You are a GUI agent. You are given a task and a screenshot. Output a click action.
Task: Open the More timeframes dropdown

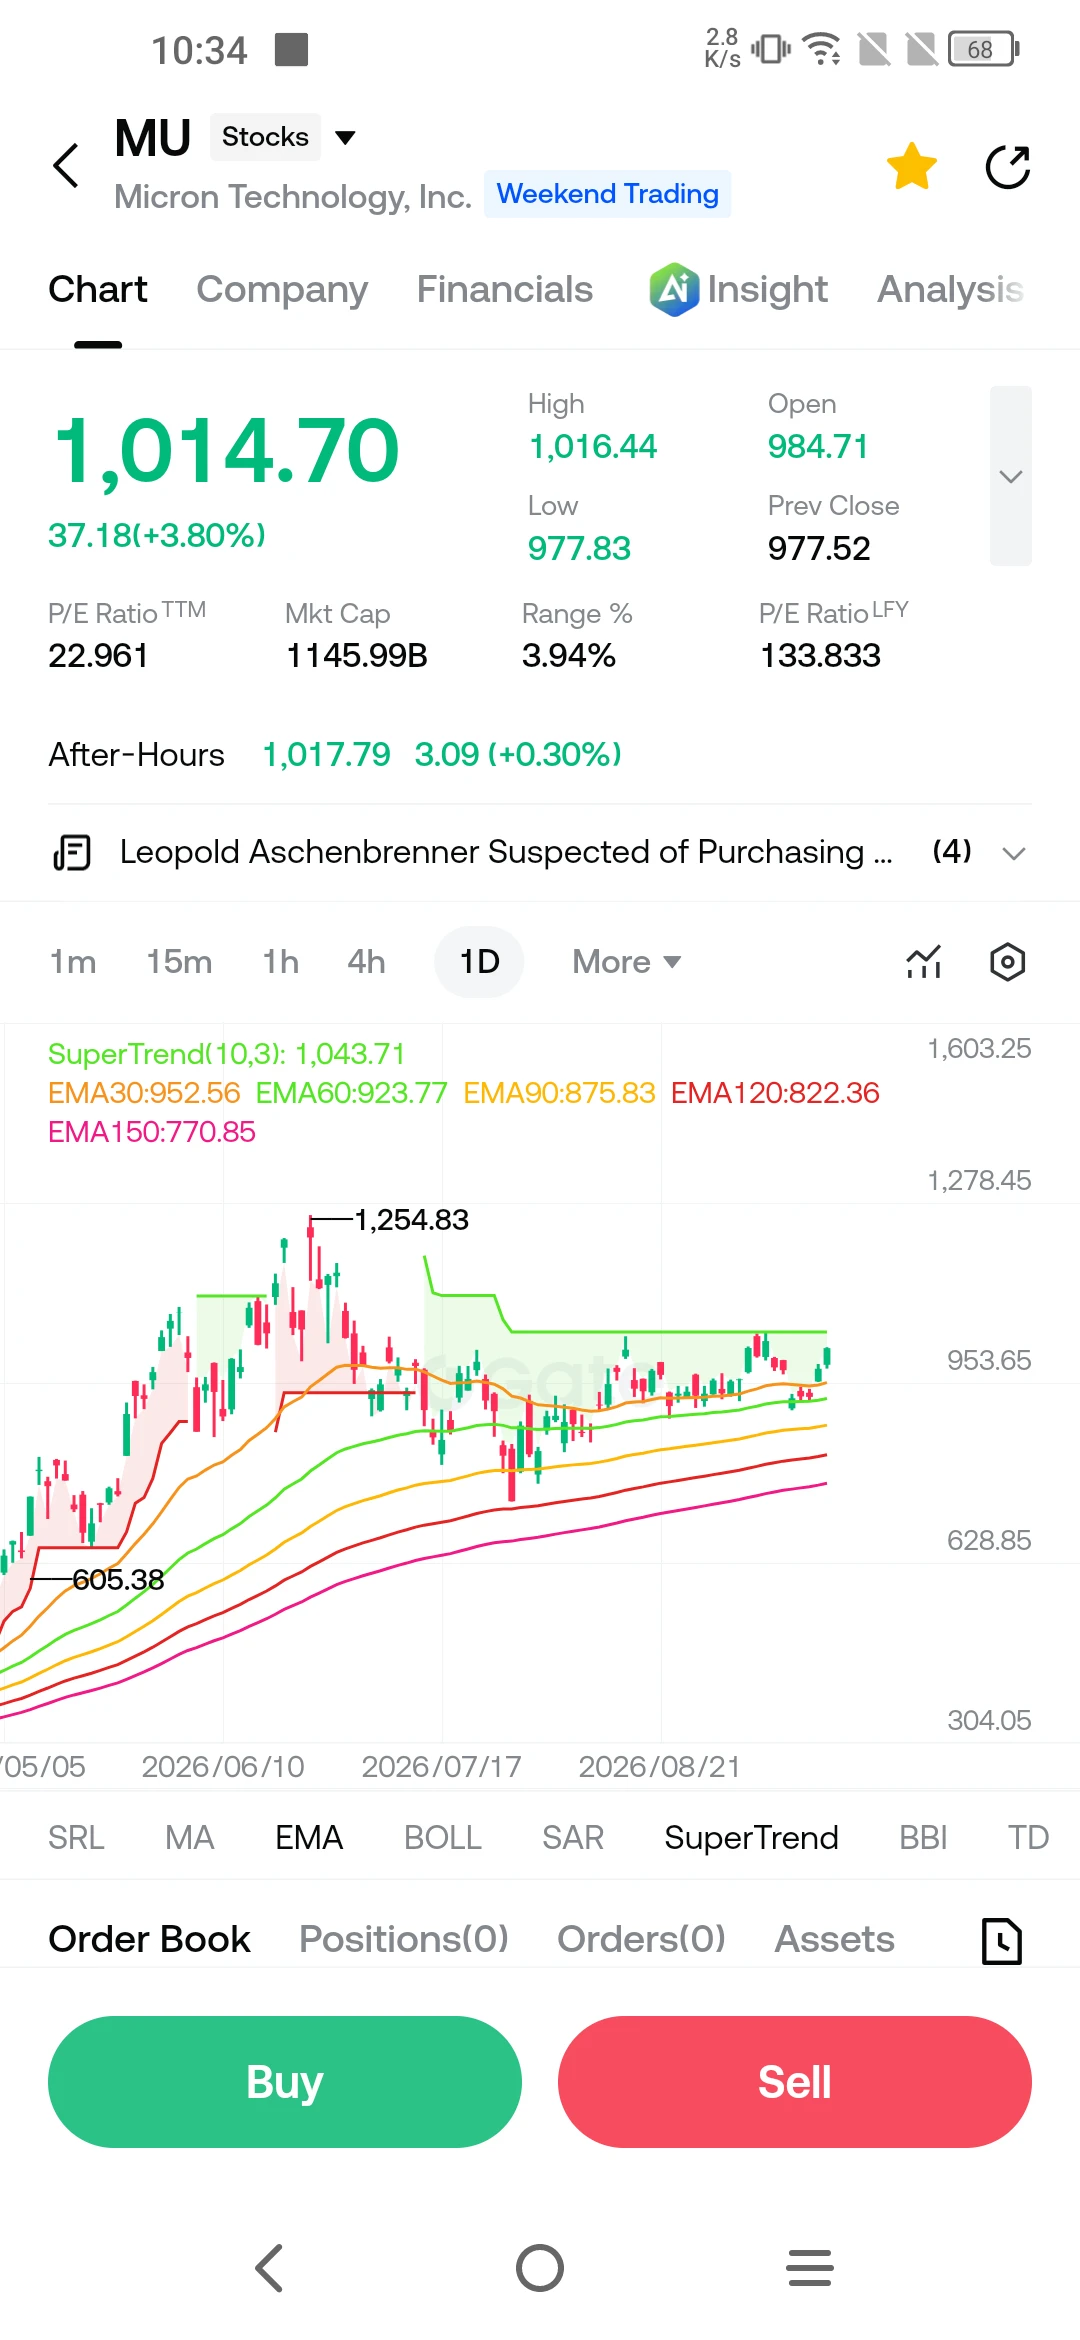[627, 962]
